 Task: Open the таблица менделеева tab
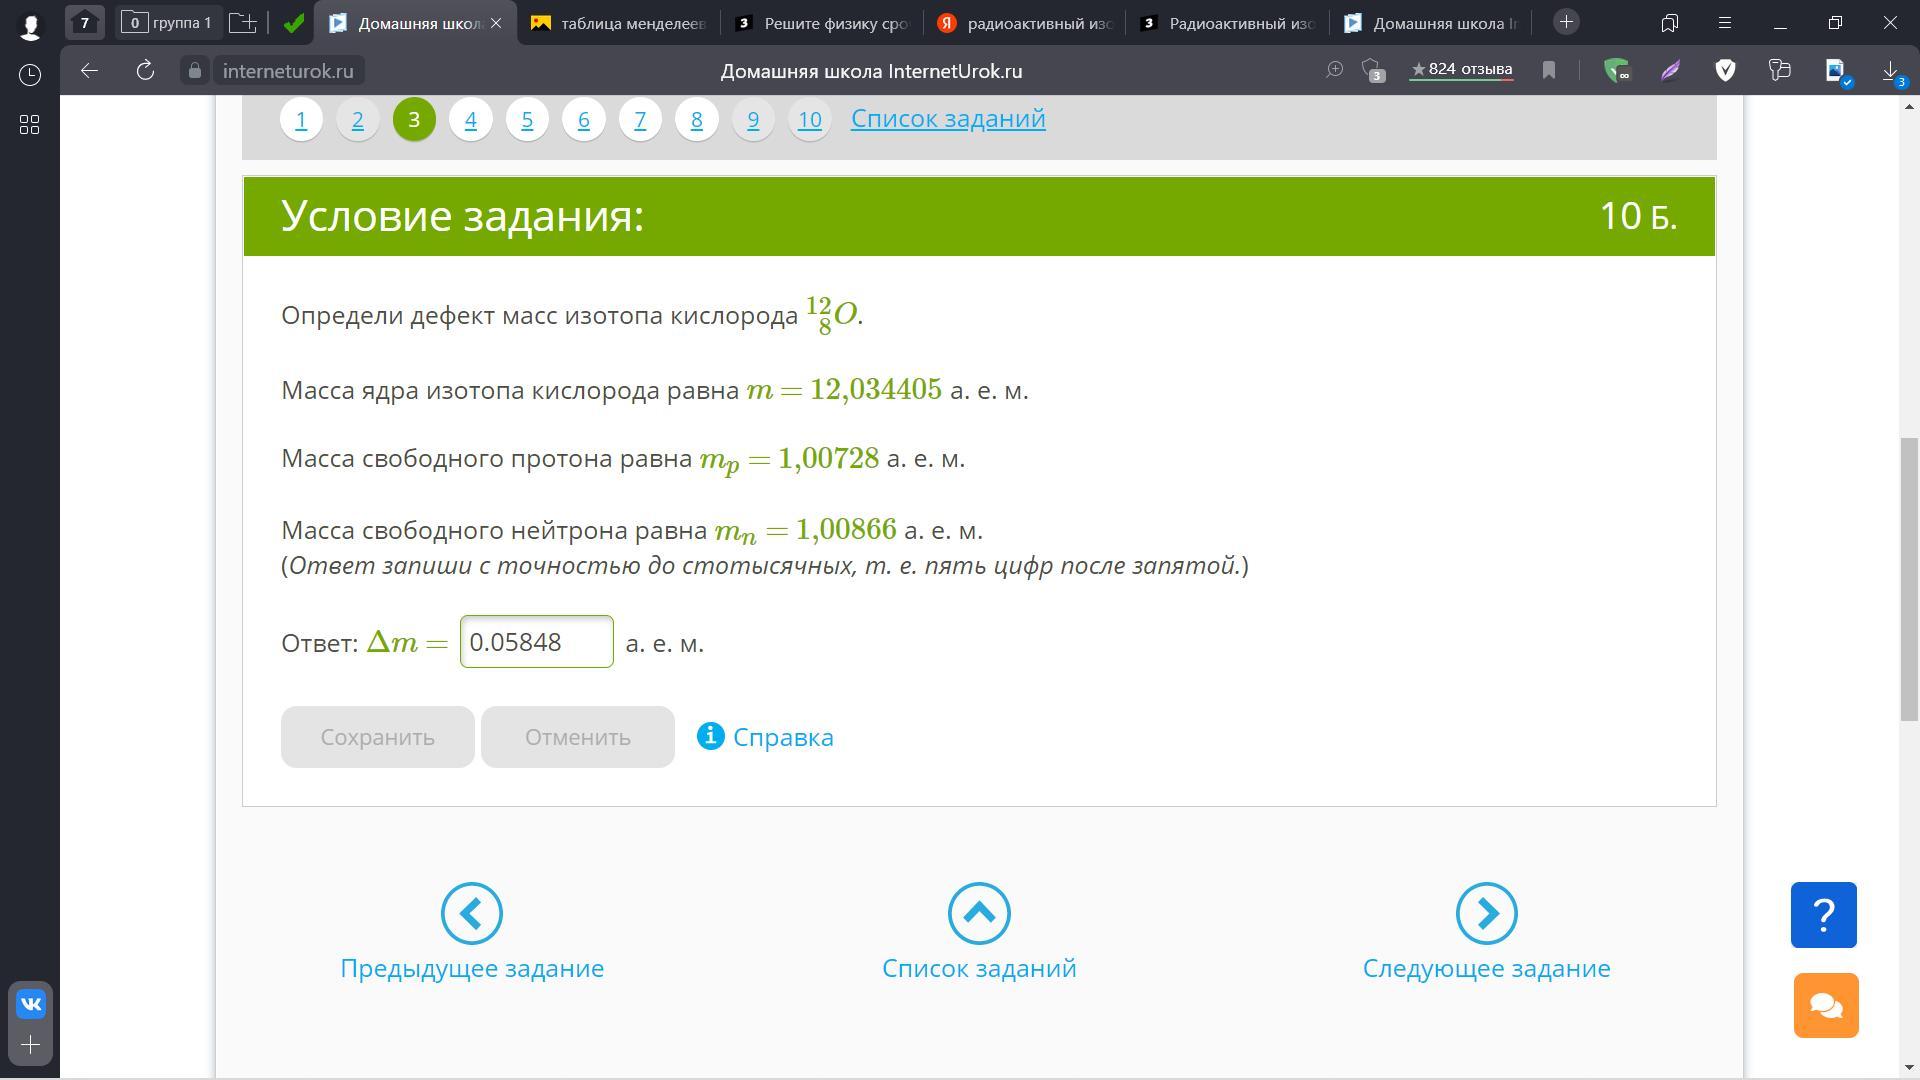pyautogui.click(x=618, y=23)
